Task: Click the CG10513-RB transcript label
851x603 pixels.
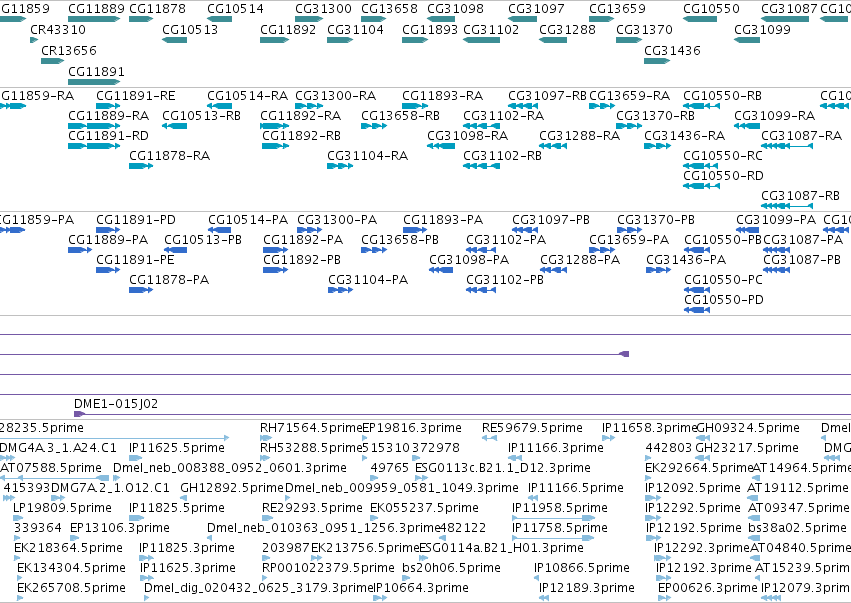Action: pos(201,116)
